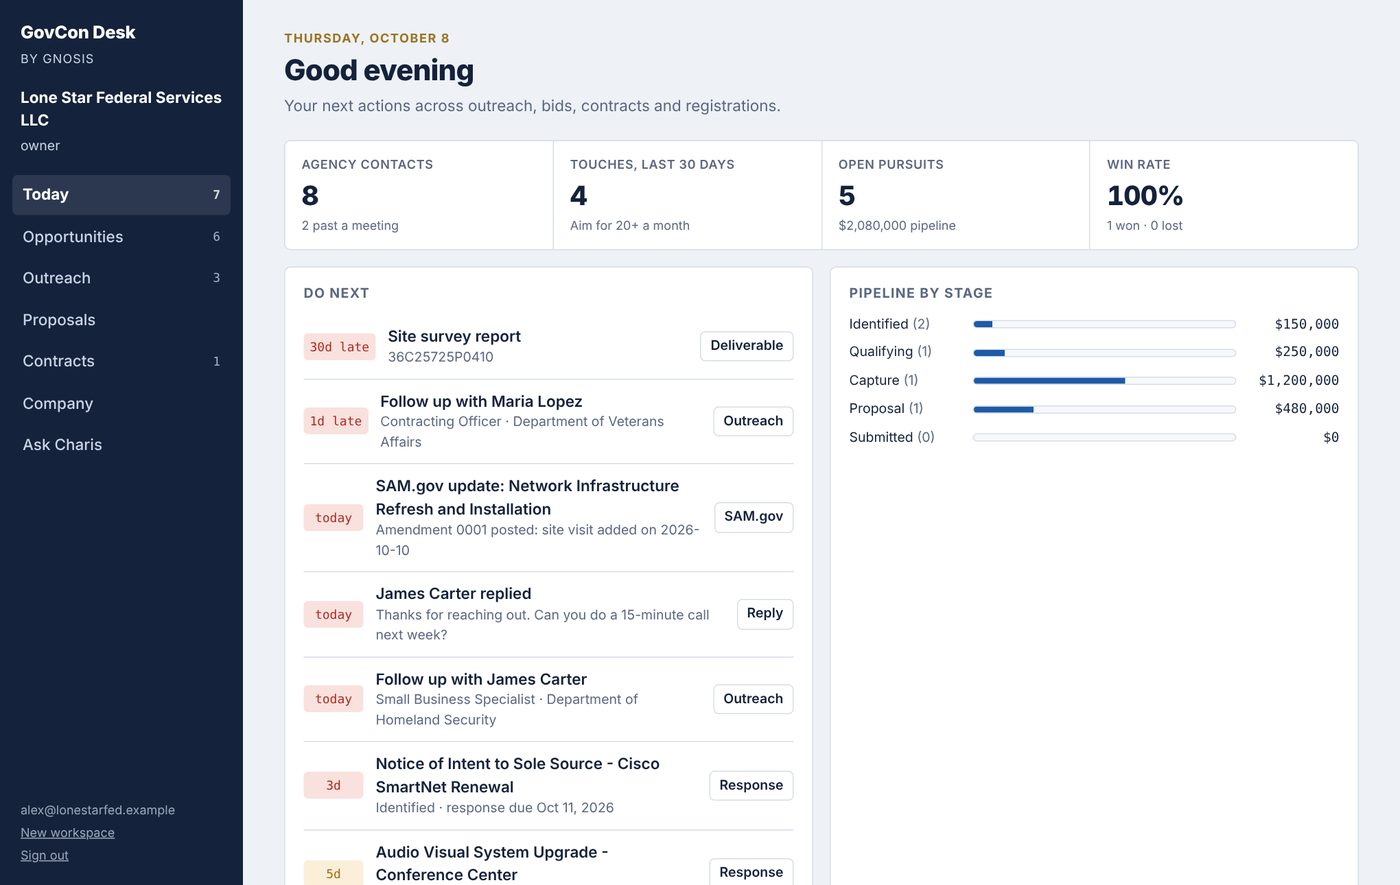The width and height of the screenshot is (1400, 885).
Task: Select the Capture stage progress bar
Action: (1104, 381)
